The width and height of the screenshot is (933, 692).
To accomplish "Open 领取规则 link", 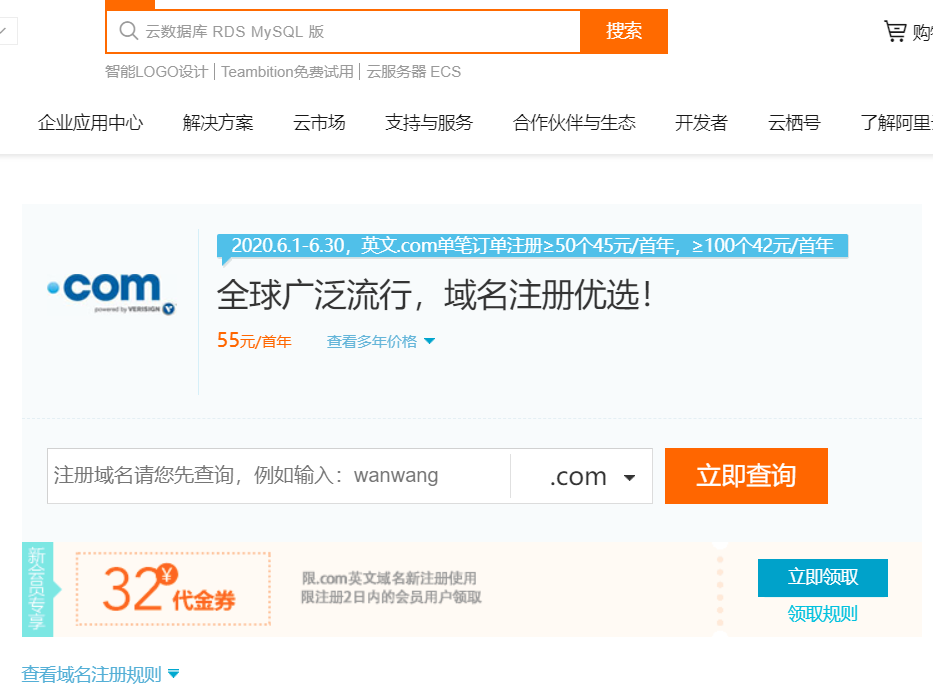I will 822,613.
